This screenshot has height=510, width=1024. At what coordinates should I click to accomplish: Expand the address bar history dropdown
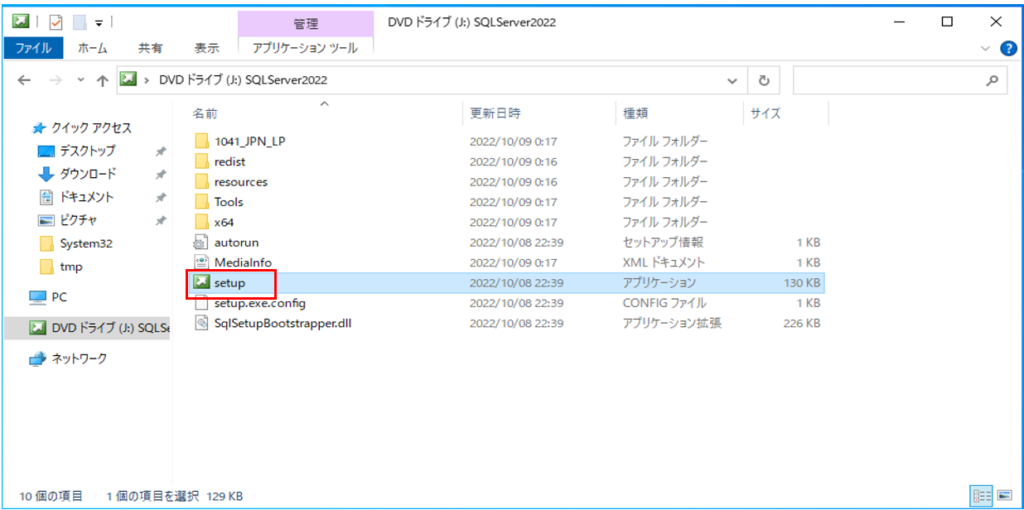click(x=733, y=80)
